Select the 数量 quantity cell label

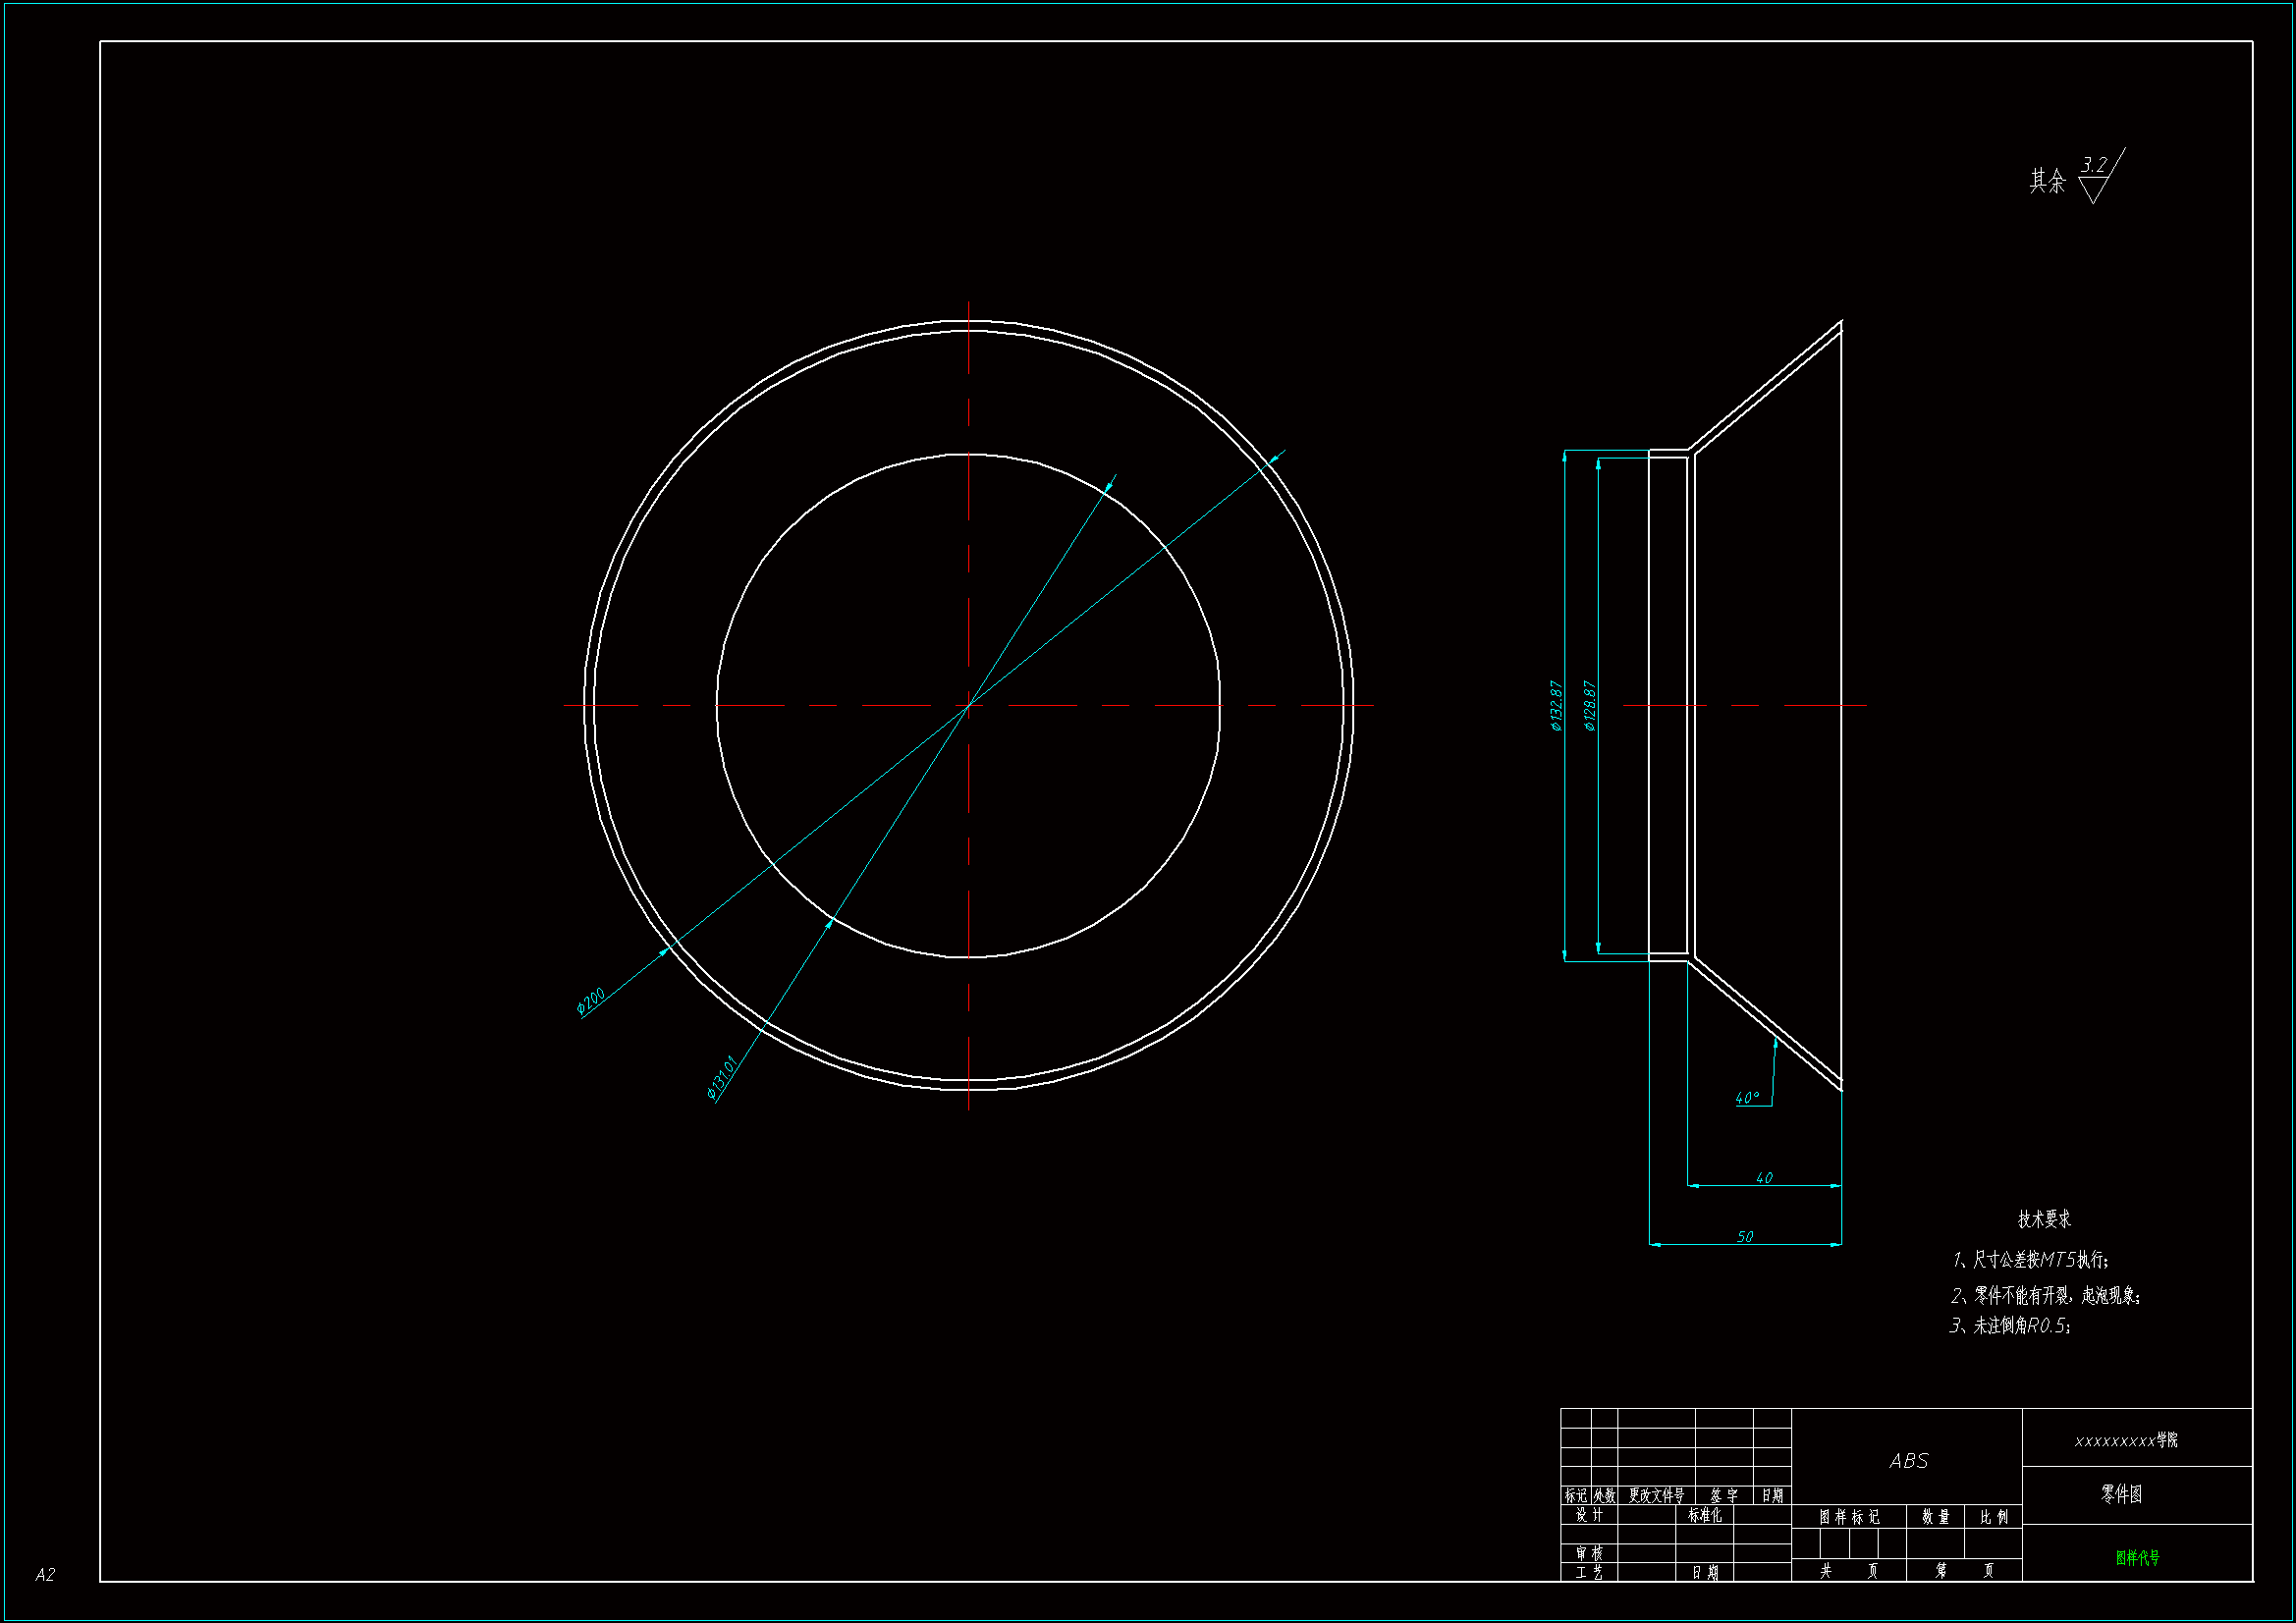[1935, 1517]
